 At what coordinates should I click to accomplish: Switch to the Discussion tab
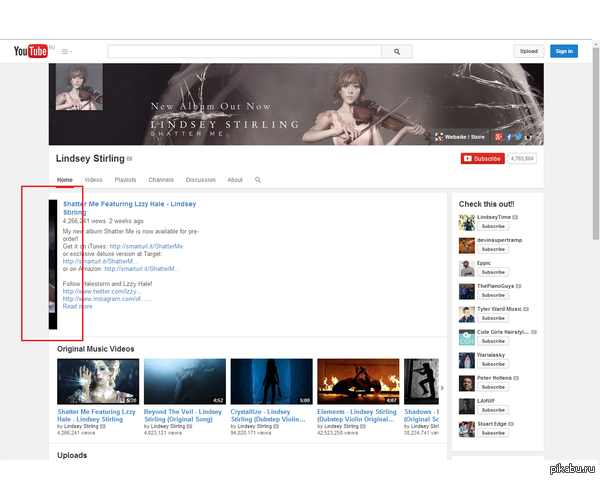(201, 180)
